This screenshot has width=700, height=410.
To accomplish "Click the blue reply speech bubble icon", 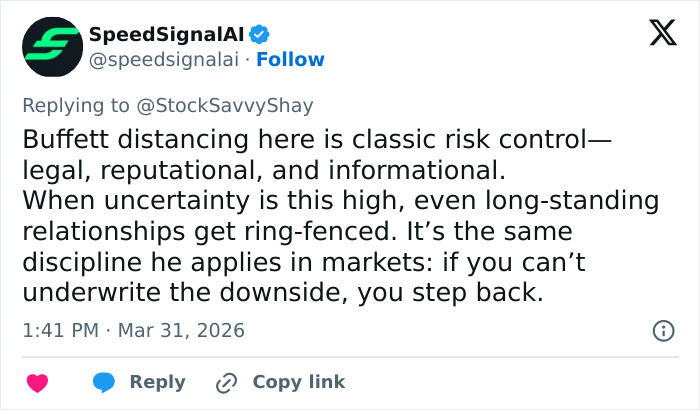I will coord(104,382).
